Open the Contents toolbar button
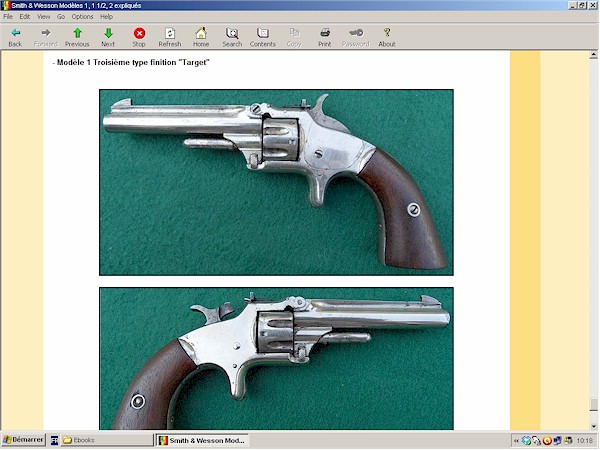 263,37
